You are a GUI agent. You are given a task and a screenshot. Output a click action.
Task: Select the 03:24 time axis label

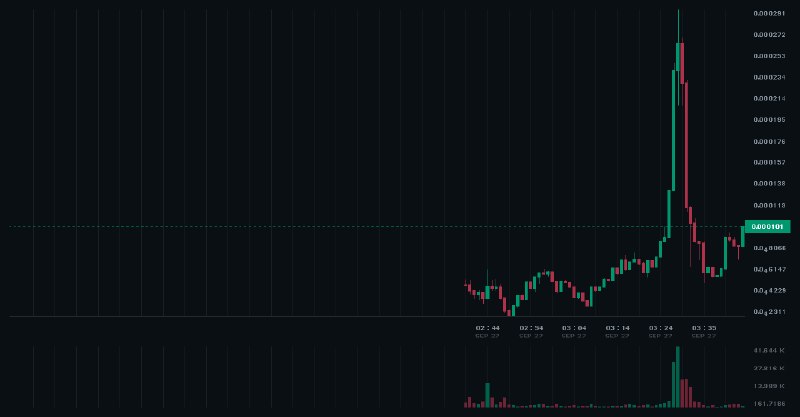coord(660,328)
